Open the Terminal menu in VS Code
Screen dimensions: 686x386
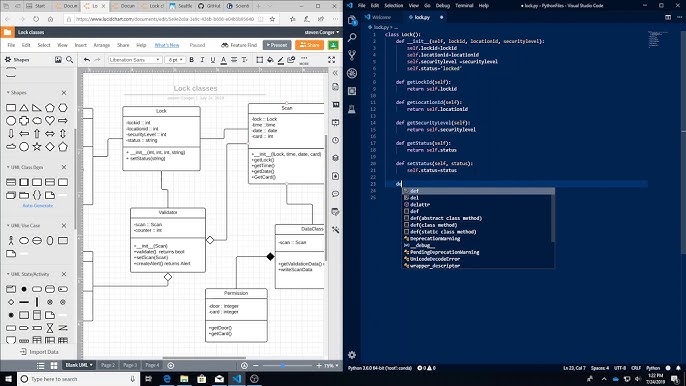click(x=464, y=6)
